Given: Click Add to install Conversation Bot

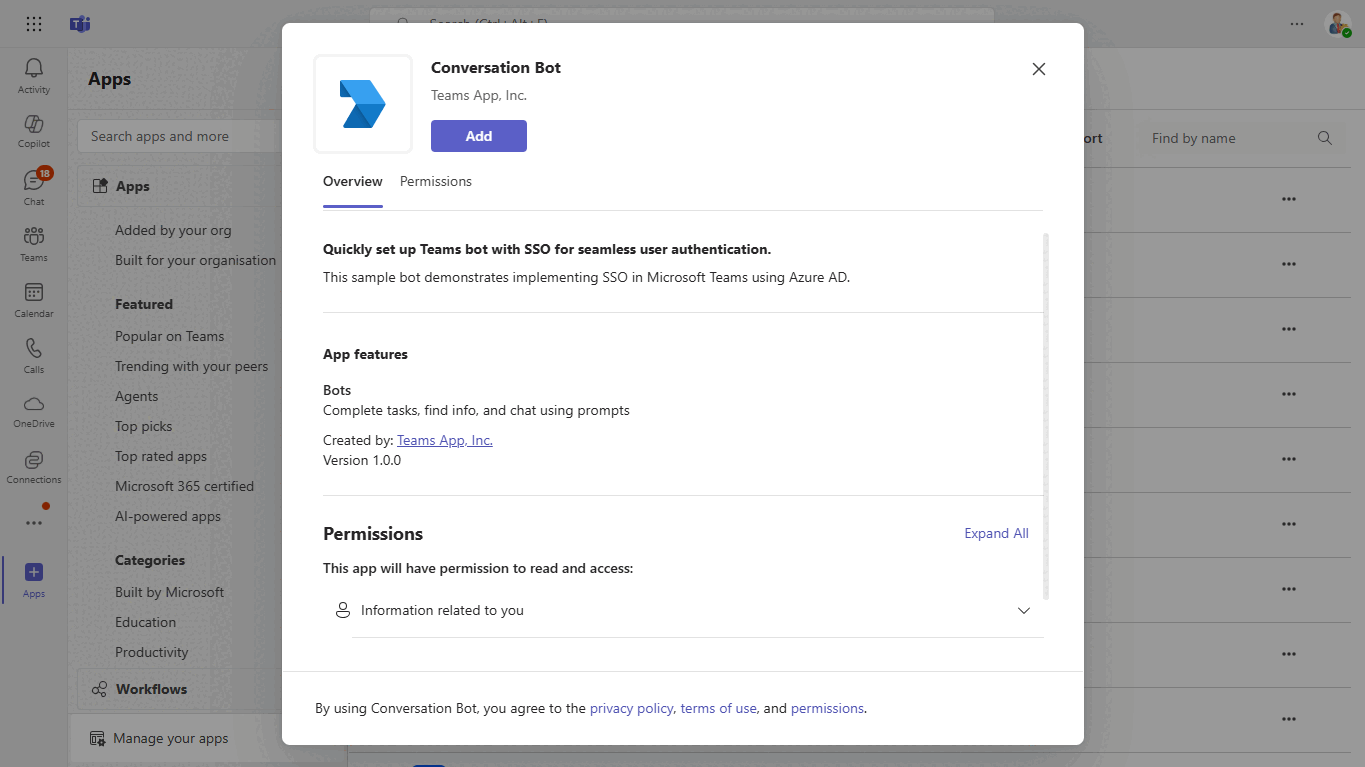Looking at the screenshot, I should pyautogui.click(x=478, y=135).
